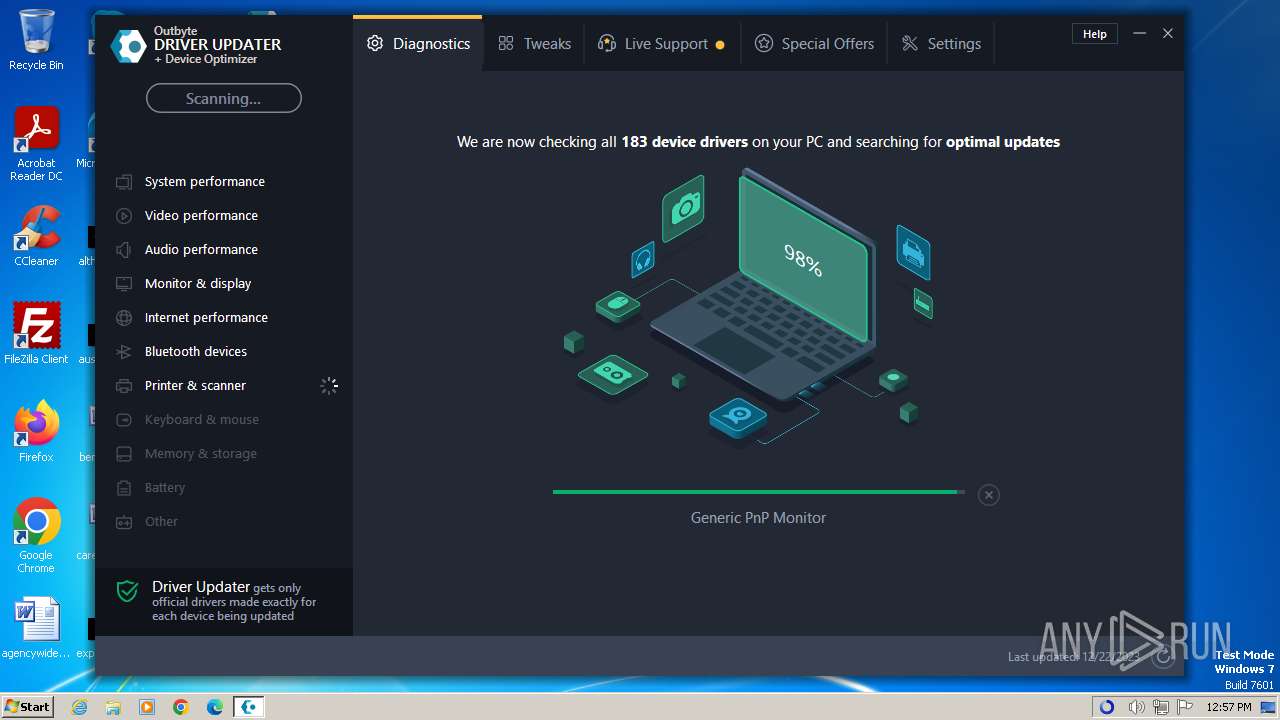Select the Keyboard & mouse icon
This screenshot has width=1280, height=720.
pyautogui.click(x=124, y=420)
